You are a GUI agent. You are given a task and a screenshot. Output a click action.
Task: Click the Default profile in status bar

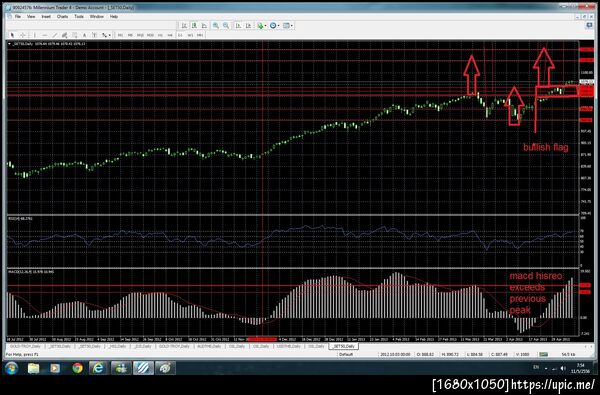(346, 354)
